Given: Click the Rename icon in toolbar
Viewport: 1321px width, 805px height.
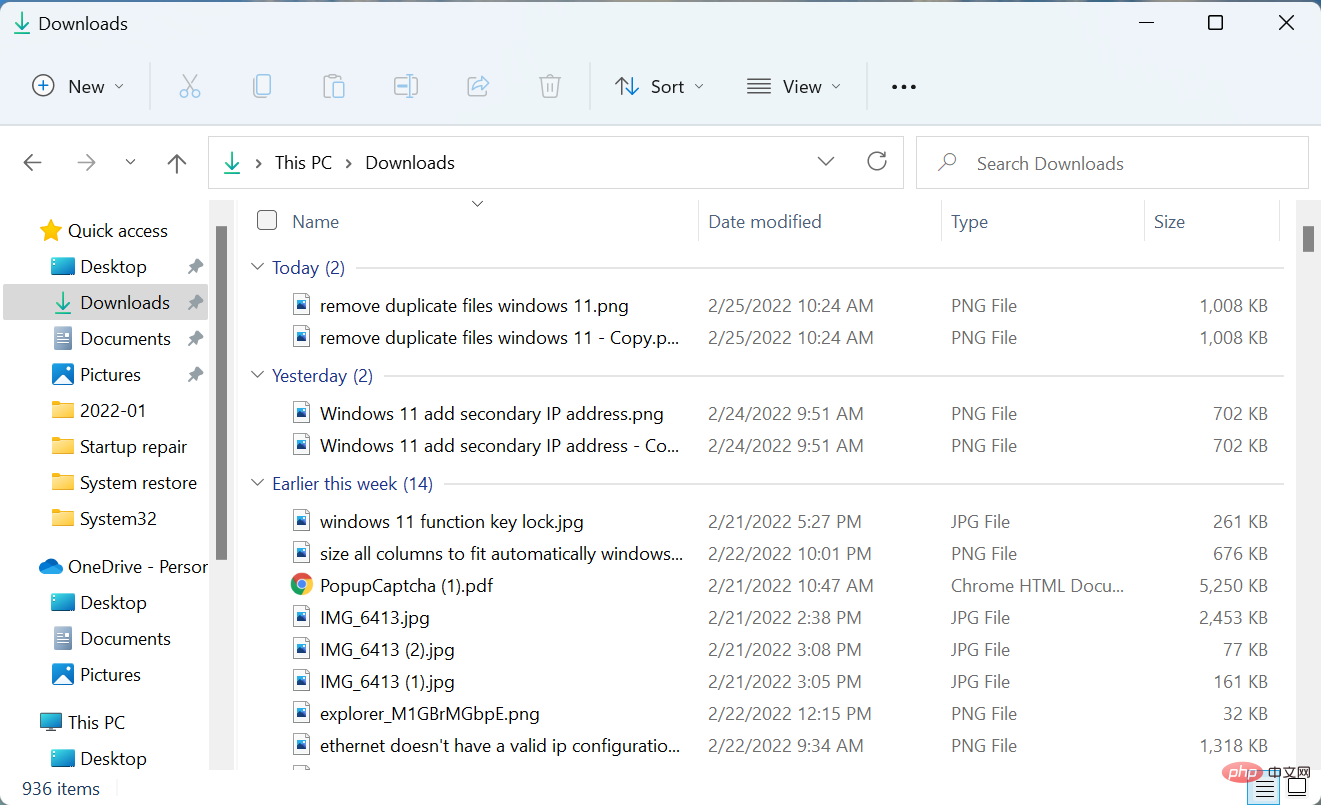Looking at the screenshot, I should (x=406, y=87).
